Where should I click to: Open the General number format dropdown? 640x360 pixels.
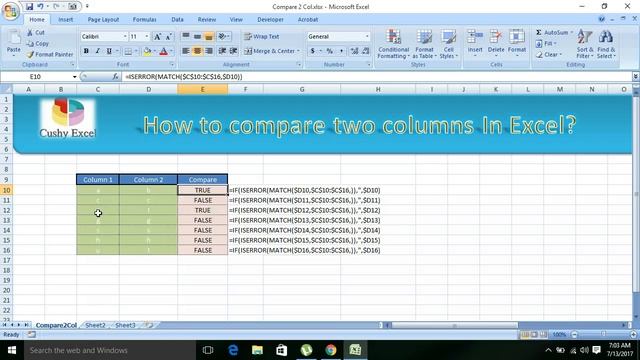(367, 37)
